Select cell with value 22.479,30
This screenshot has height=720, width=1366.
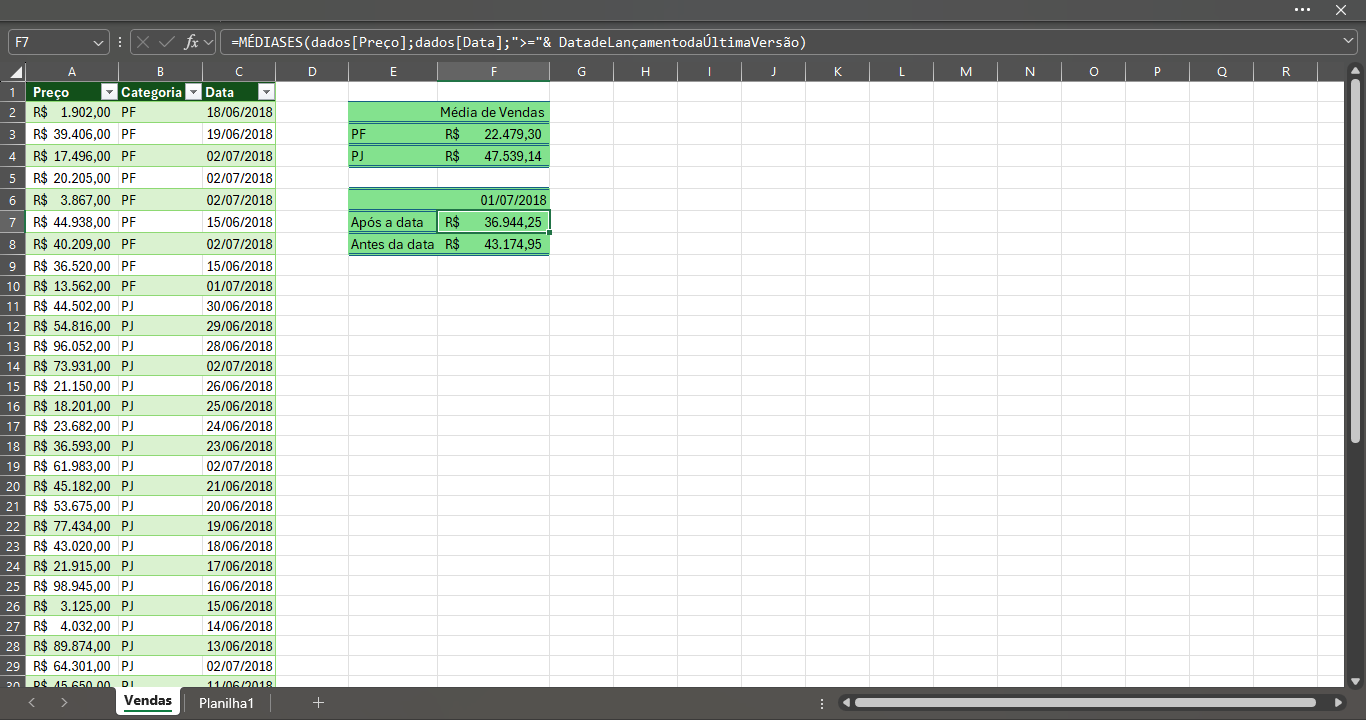click(493, 134)
